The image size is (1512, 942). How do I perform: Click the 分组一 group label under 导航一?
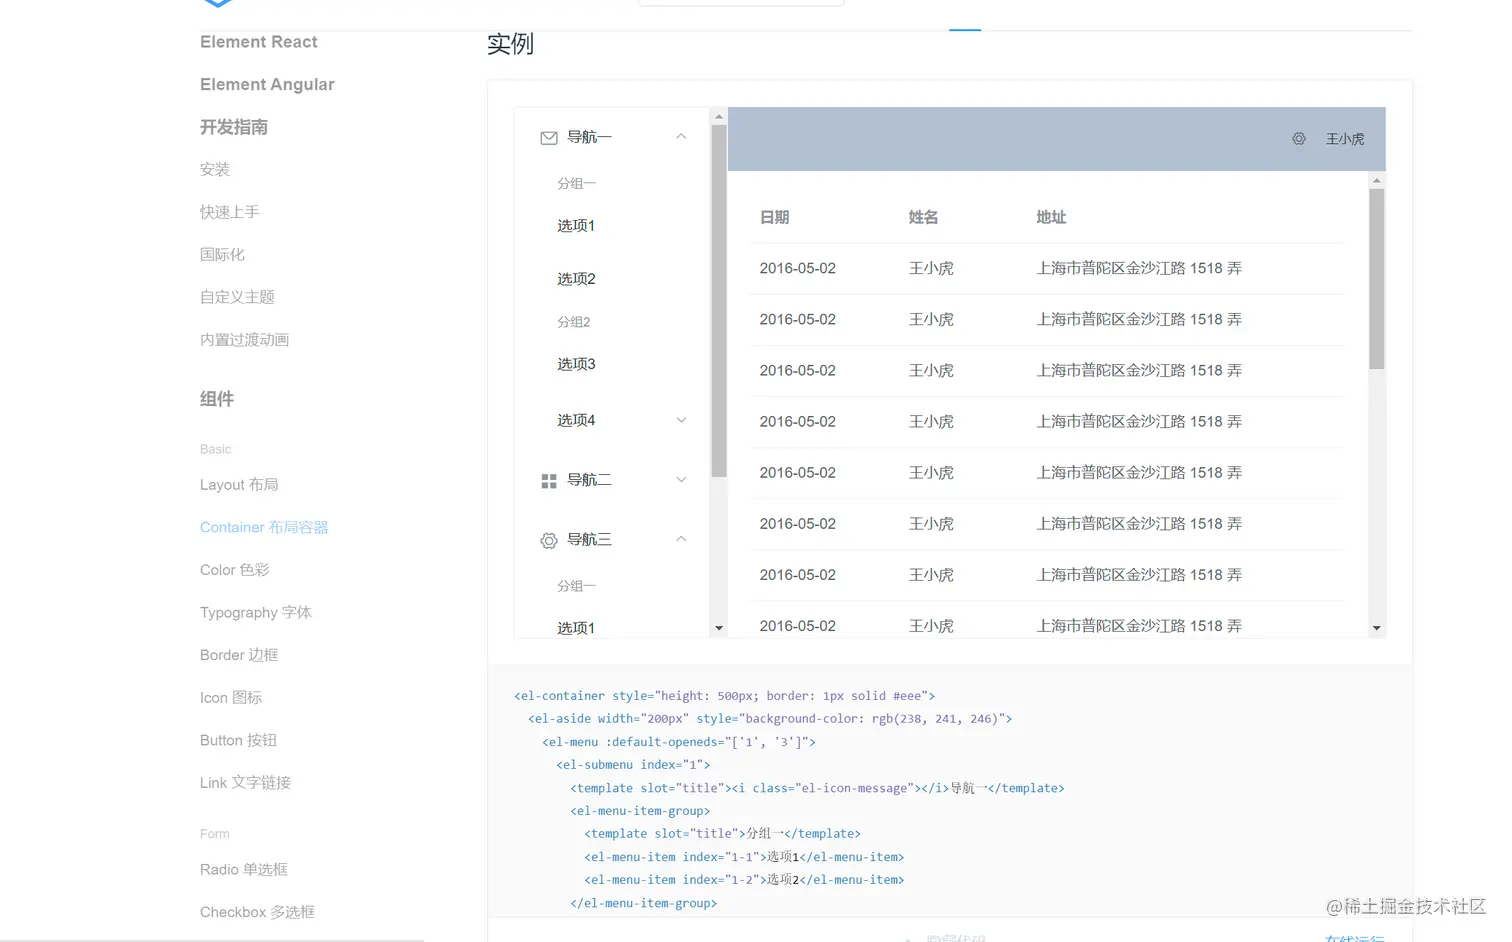[577, 184]
